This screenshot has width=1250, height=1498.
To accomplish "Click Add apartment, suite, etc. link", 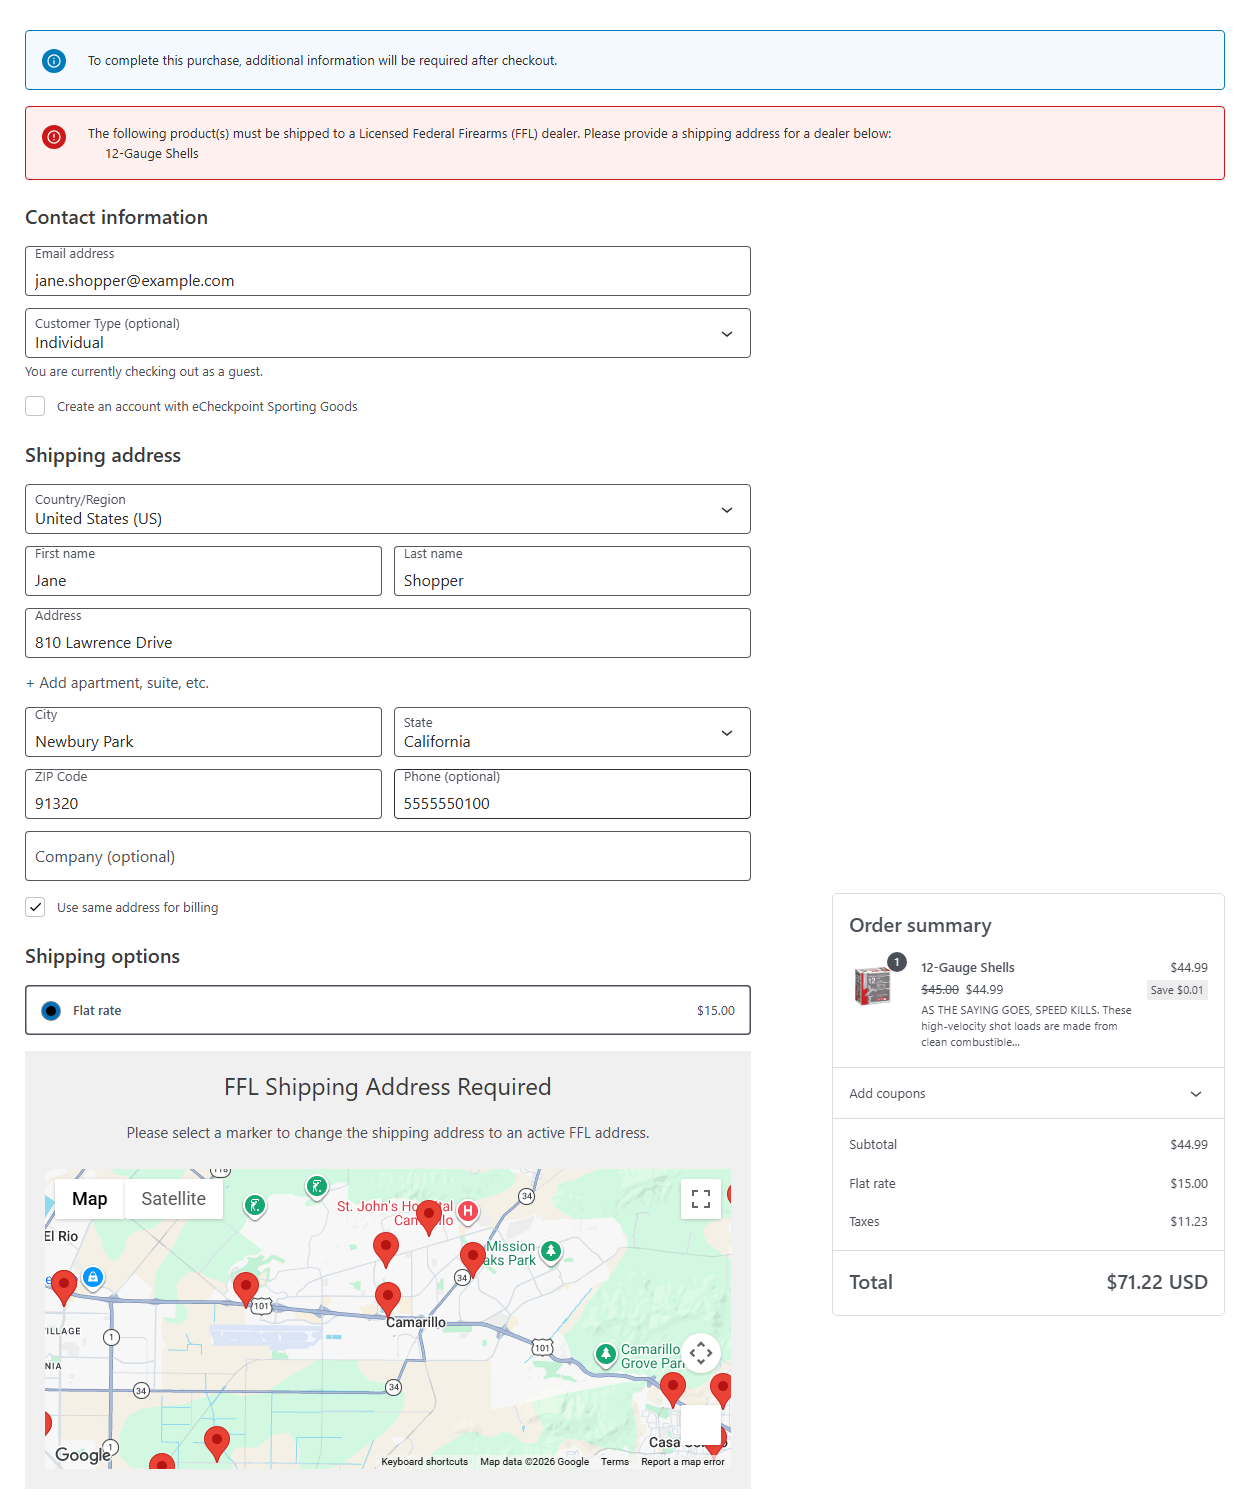I will tap(117, 683).
